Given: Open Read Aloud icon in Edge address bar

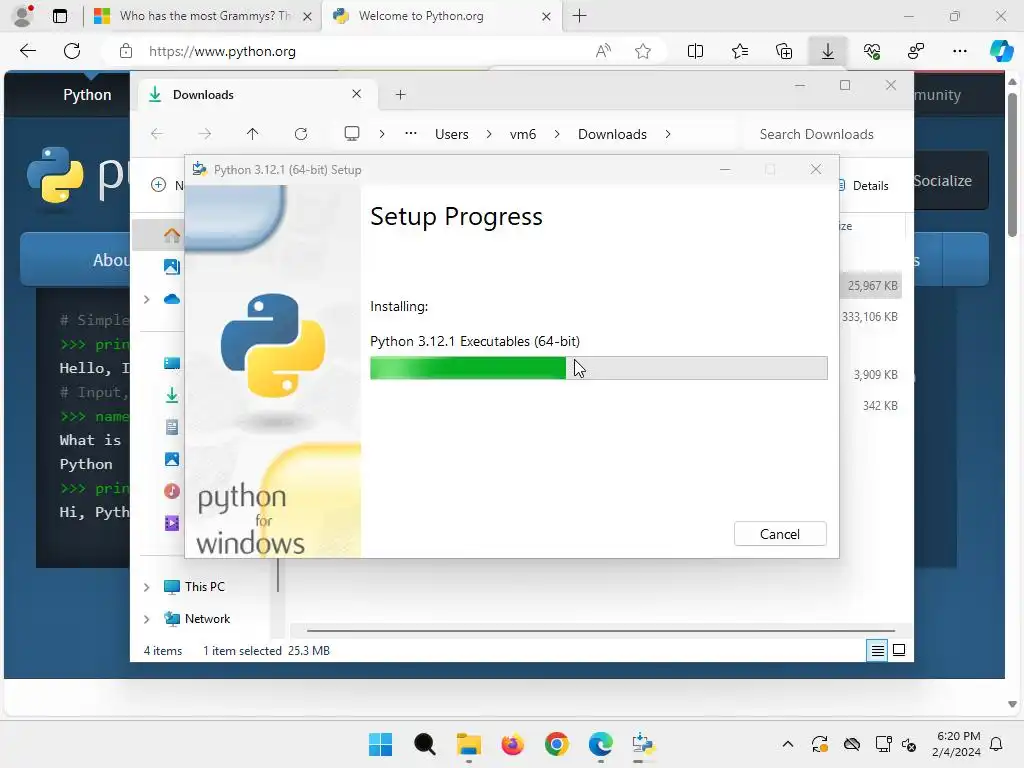Looking at the screenshot, I should tap(603, 51).
